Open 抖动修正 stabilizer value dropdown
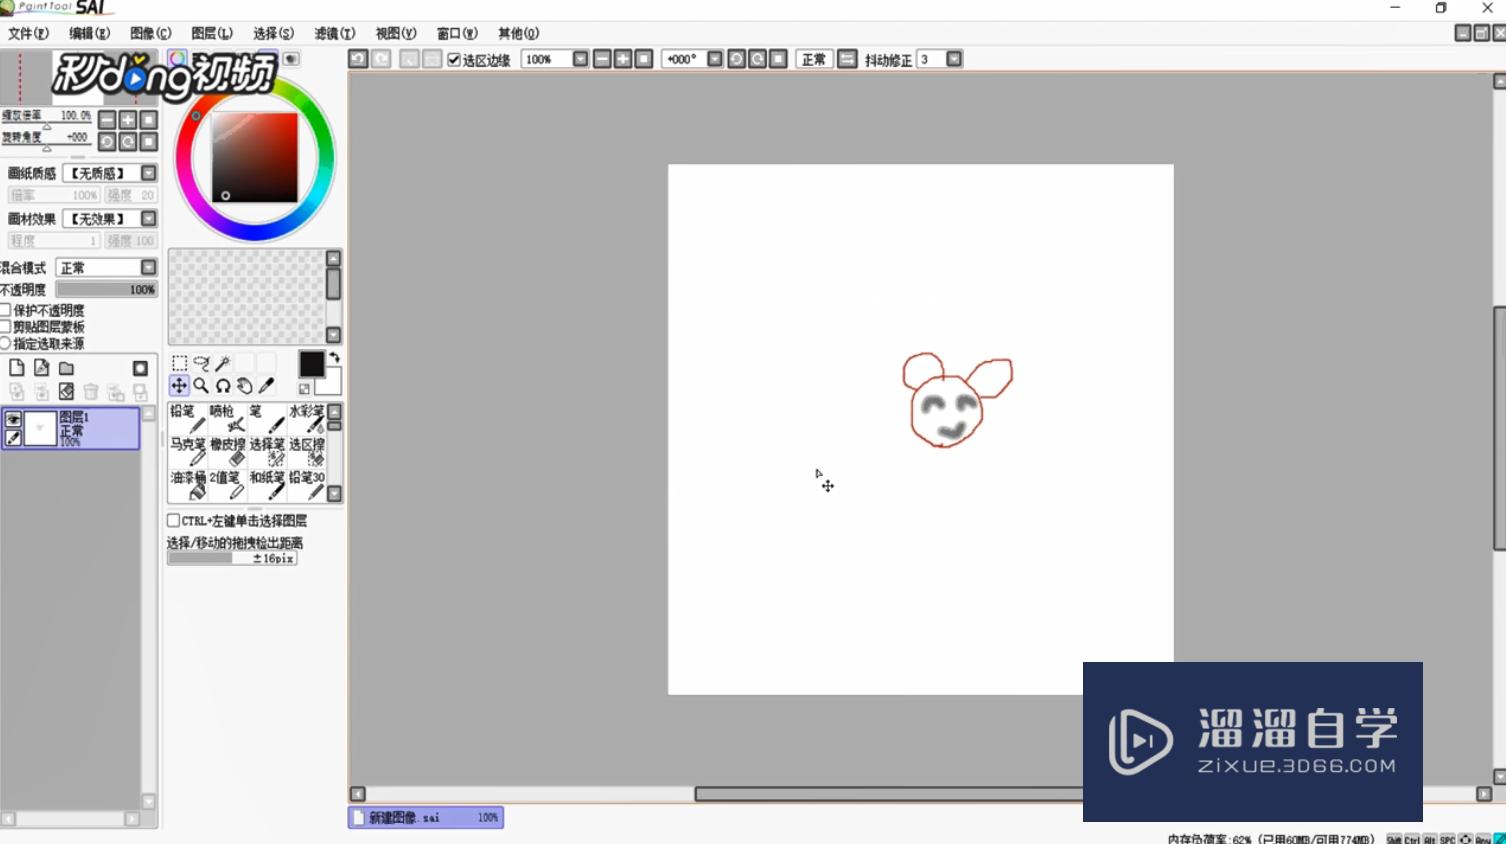The image size is (1506, 844). point(954,59)
